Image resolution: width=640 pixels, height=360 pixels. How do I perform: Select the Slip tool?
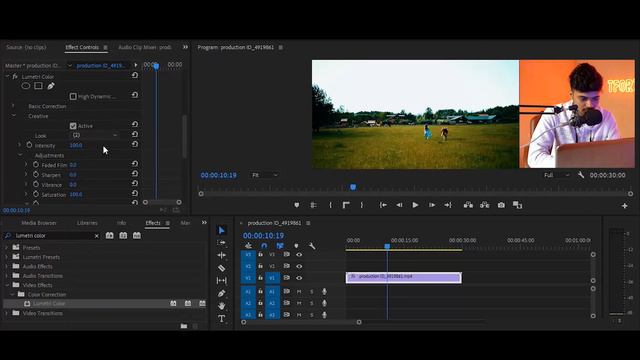point(222,280)
